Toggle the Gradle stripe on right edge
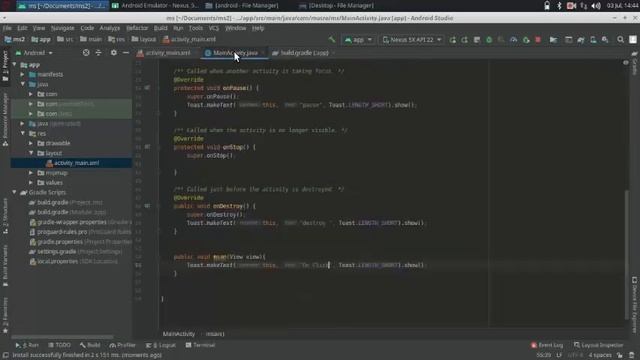Viewport: 640px width, 360px height. click(x=634, y=63)
